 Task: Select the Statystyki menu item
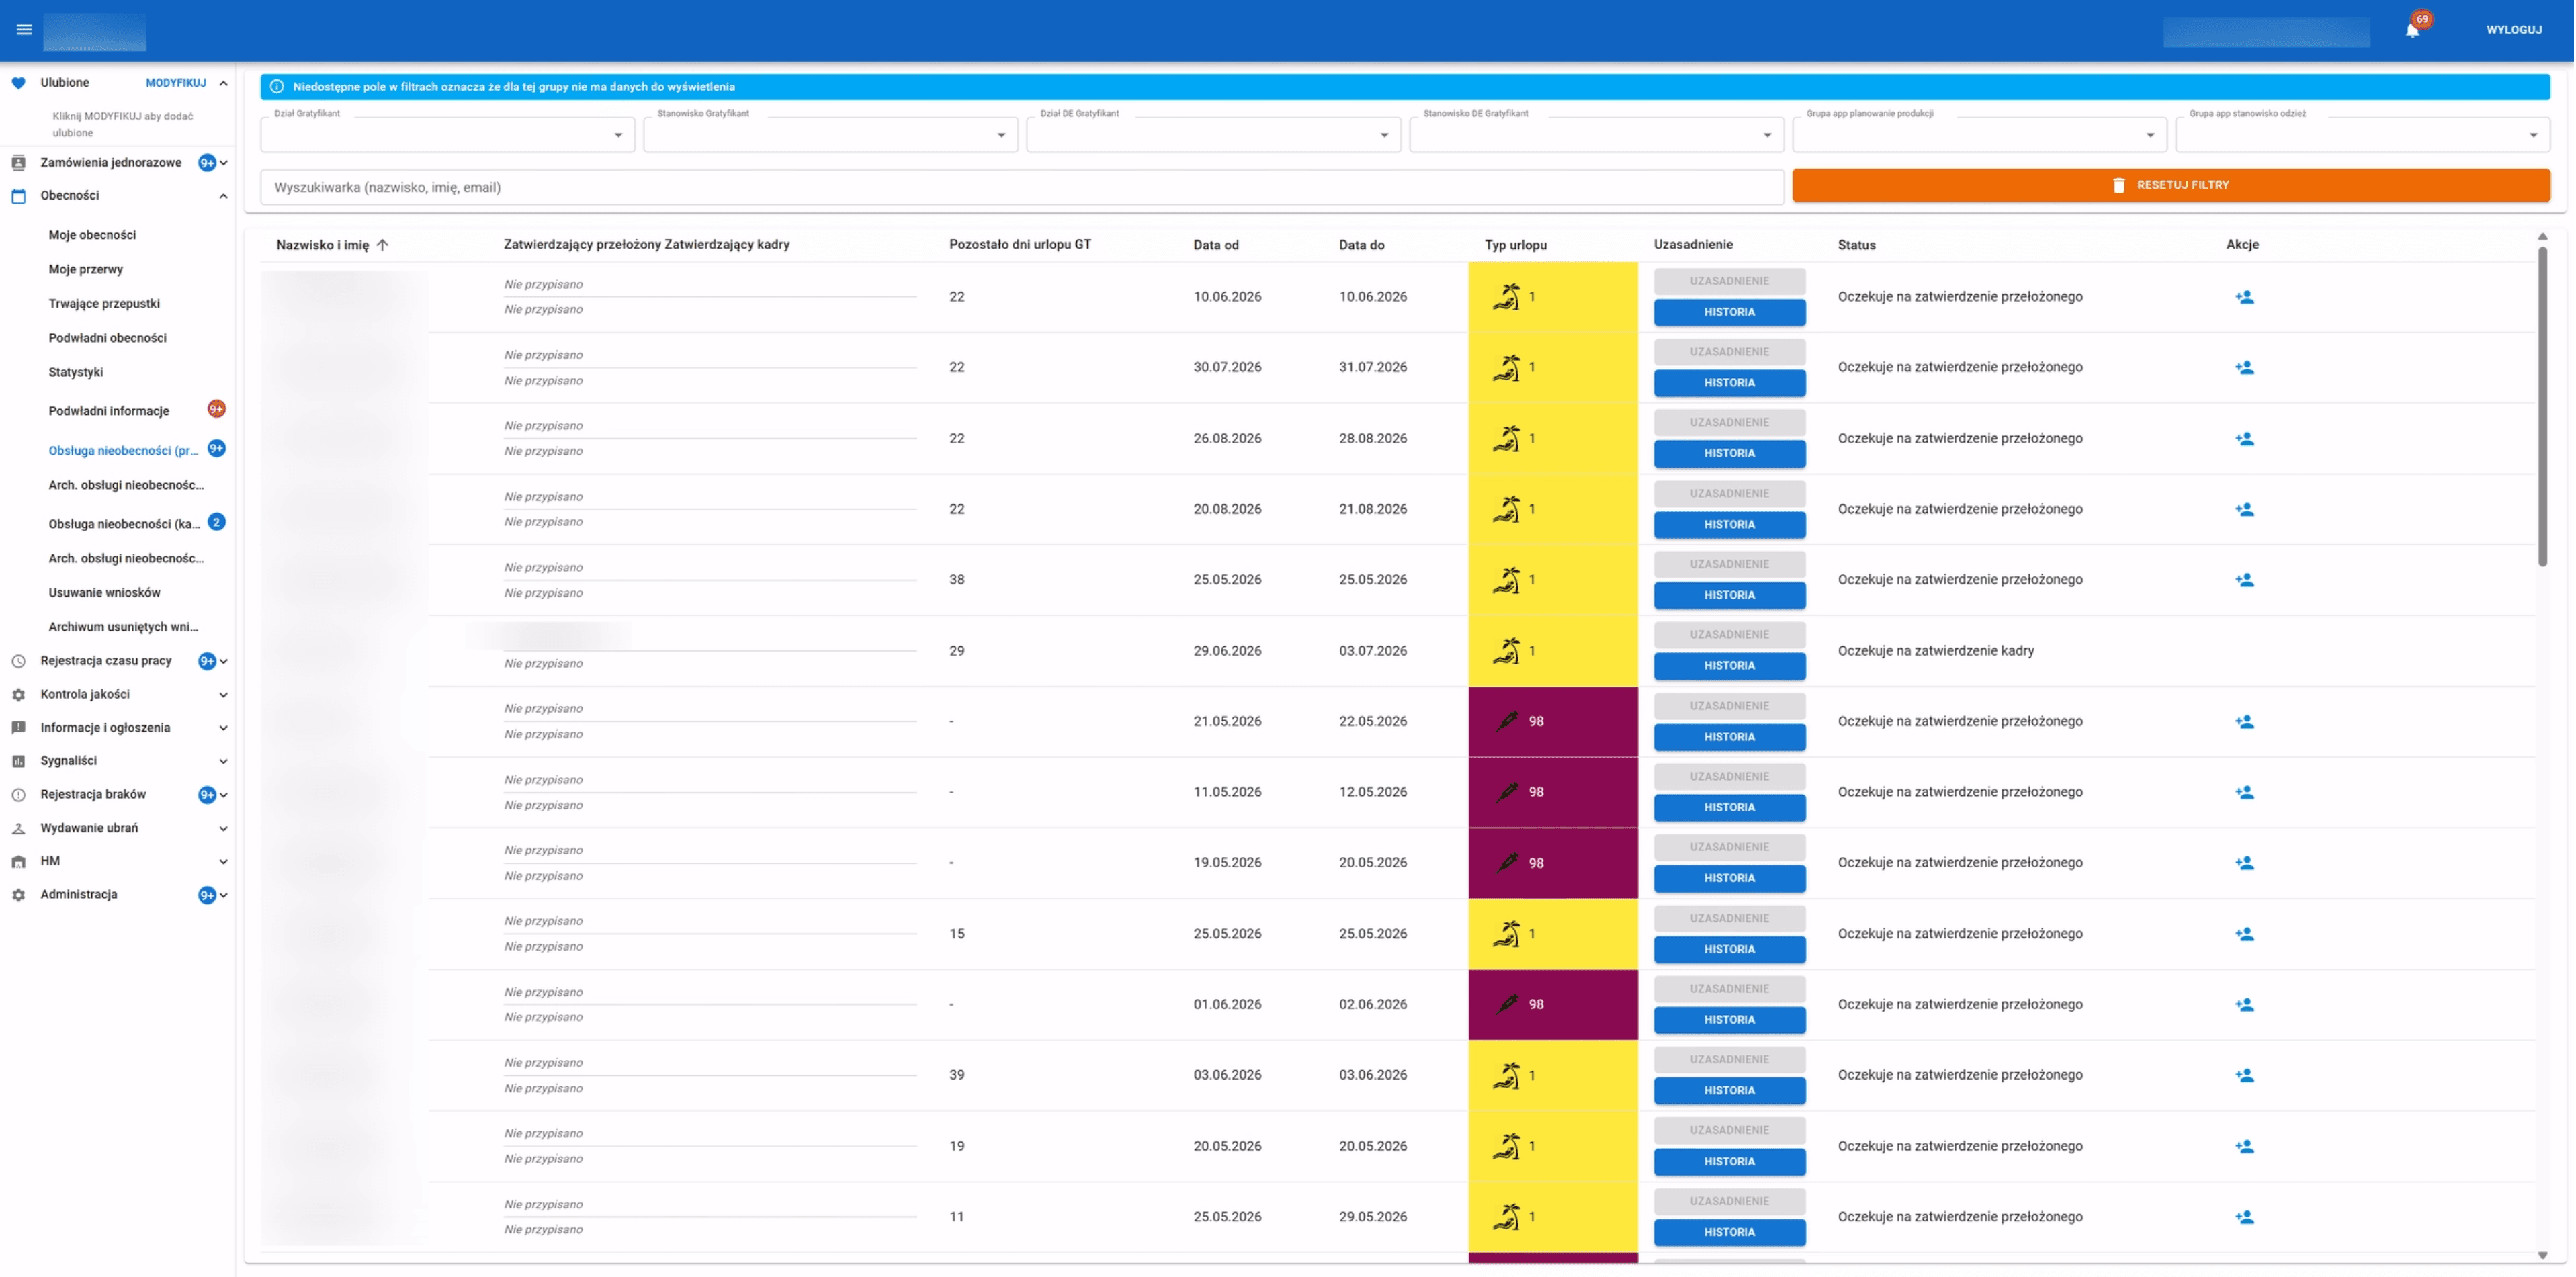coord(76,372)
